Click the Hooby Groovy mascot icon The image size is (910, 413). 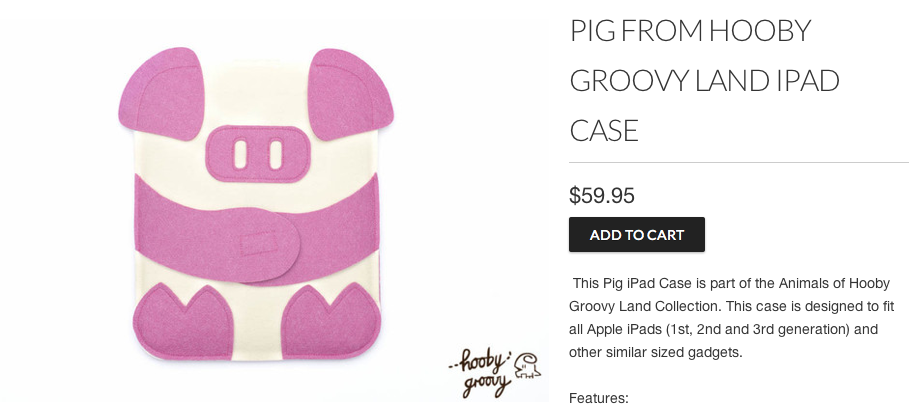tap(527, 365)
